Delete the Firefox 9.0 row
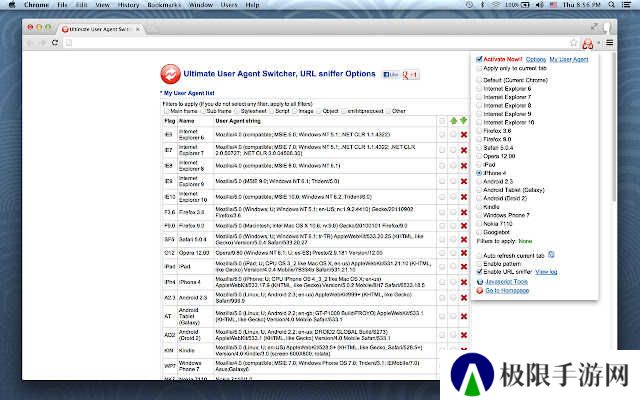The height and width of the screenshot is (400, 640). tap(464, 226)
